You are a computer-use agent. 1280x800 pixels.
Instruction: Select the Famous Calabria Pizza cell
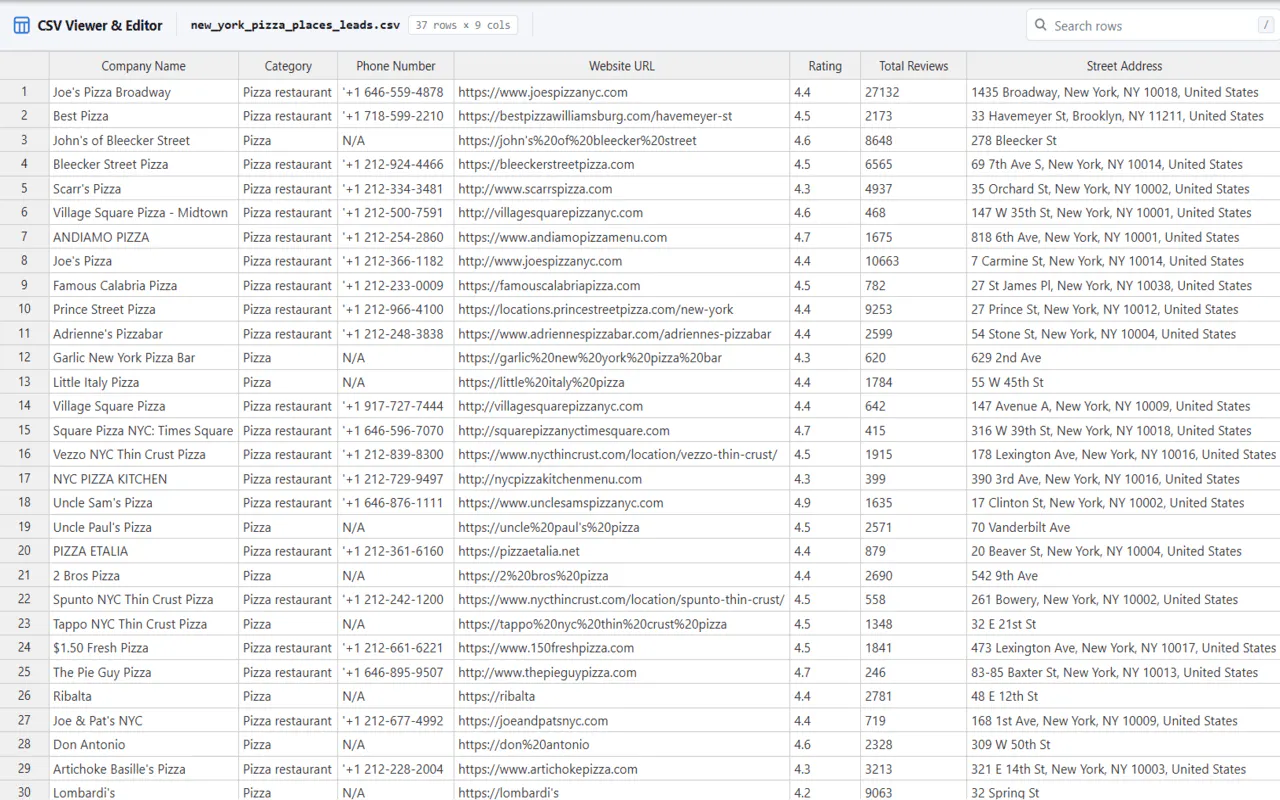tap(143, 285)
